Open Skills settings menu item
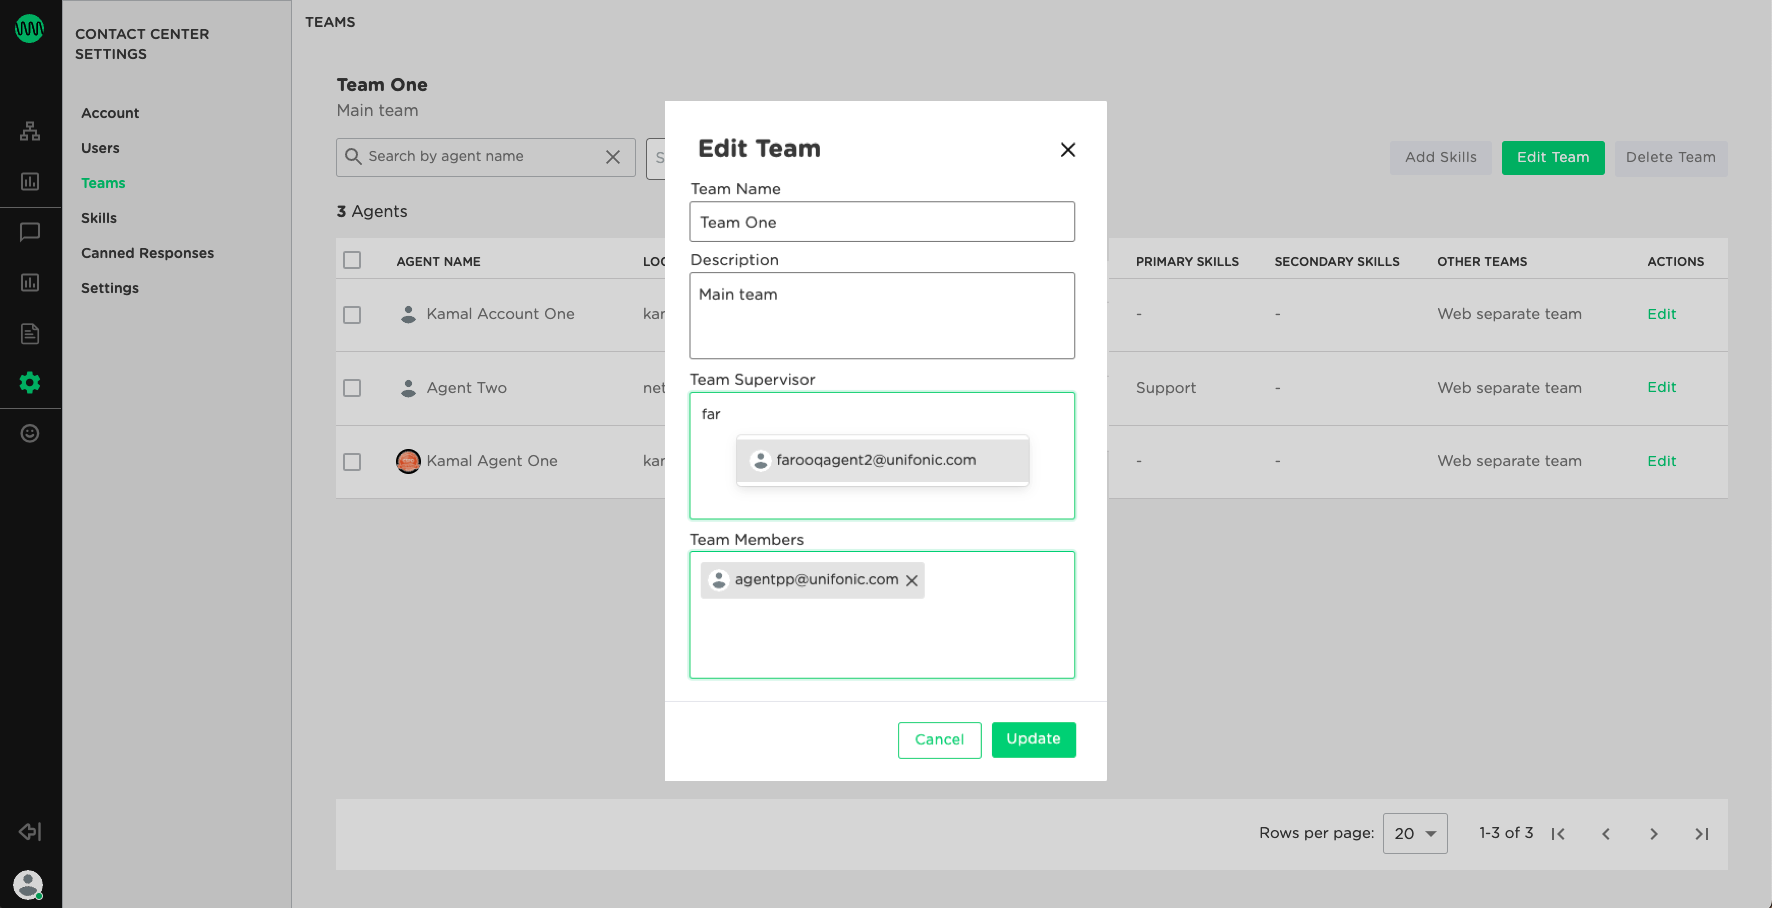 point(99,218)
